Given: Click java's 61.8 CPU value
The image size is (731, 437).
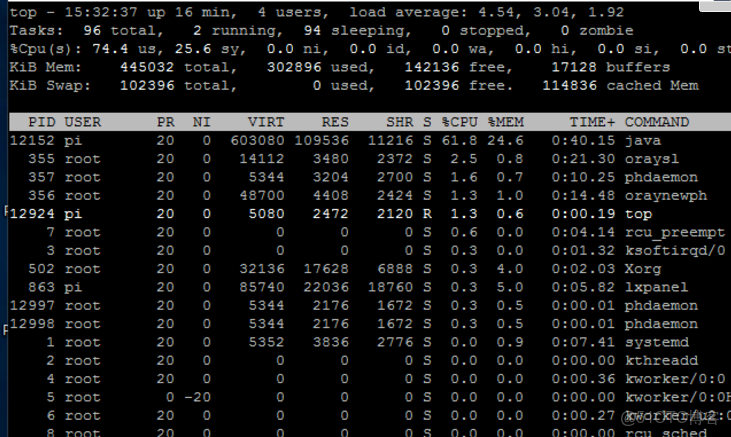Looking at the screenshot, I should (460, 140).
